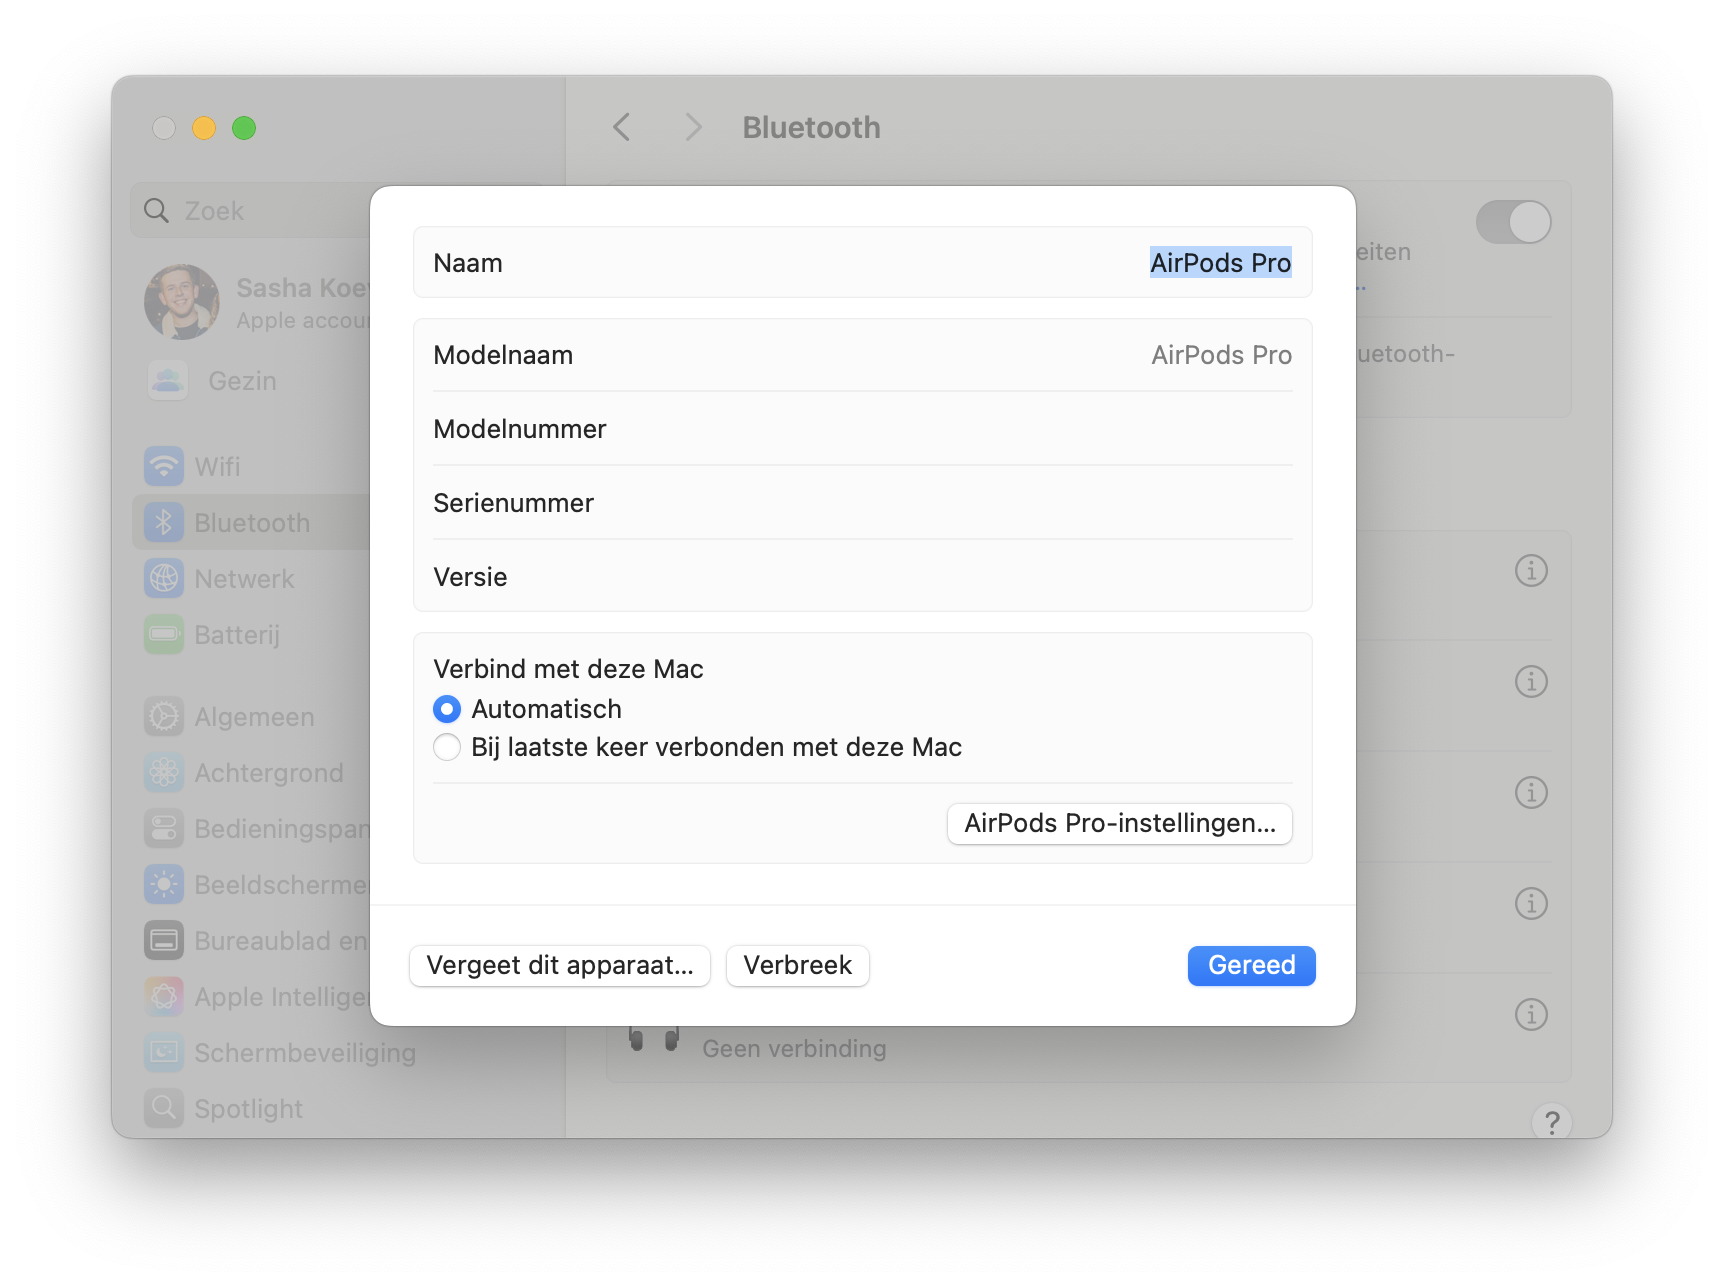Image resolution: width=1724 pixels, height=1286 pixels.
Task: Toggle the Bluetooth switch
Action: 1513,222
